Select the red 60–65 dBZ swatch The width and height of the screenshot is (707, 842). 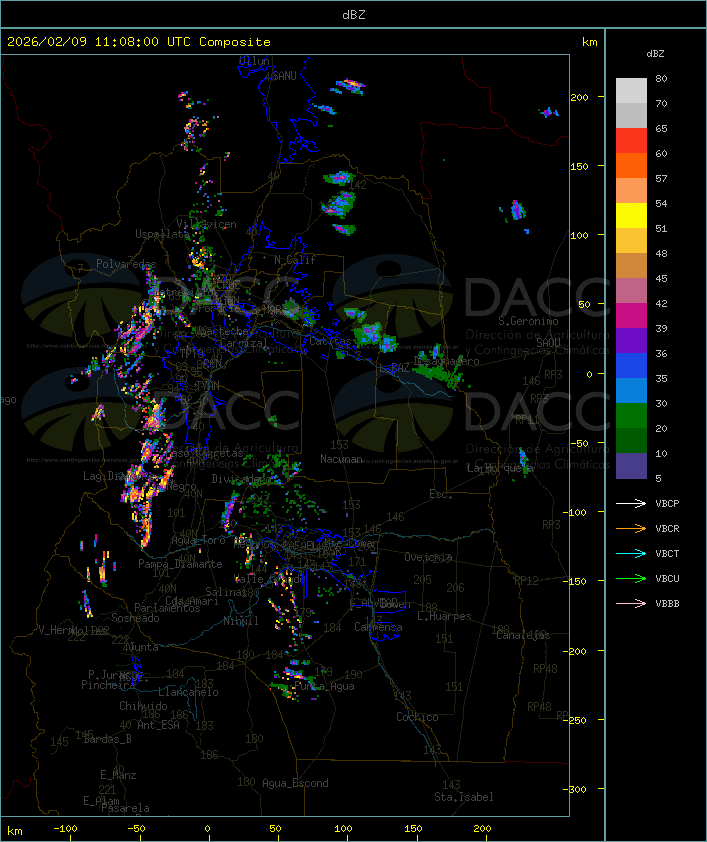pyautogui.click(x=631, y=141)
